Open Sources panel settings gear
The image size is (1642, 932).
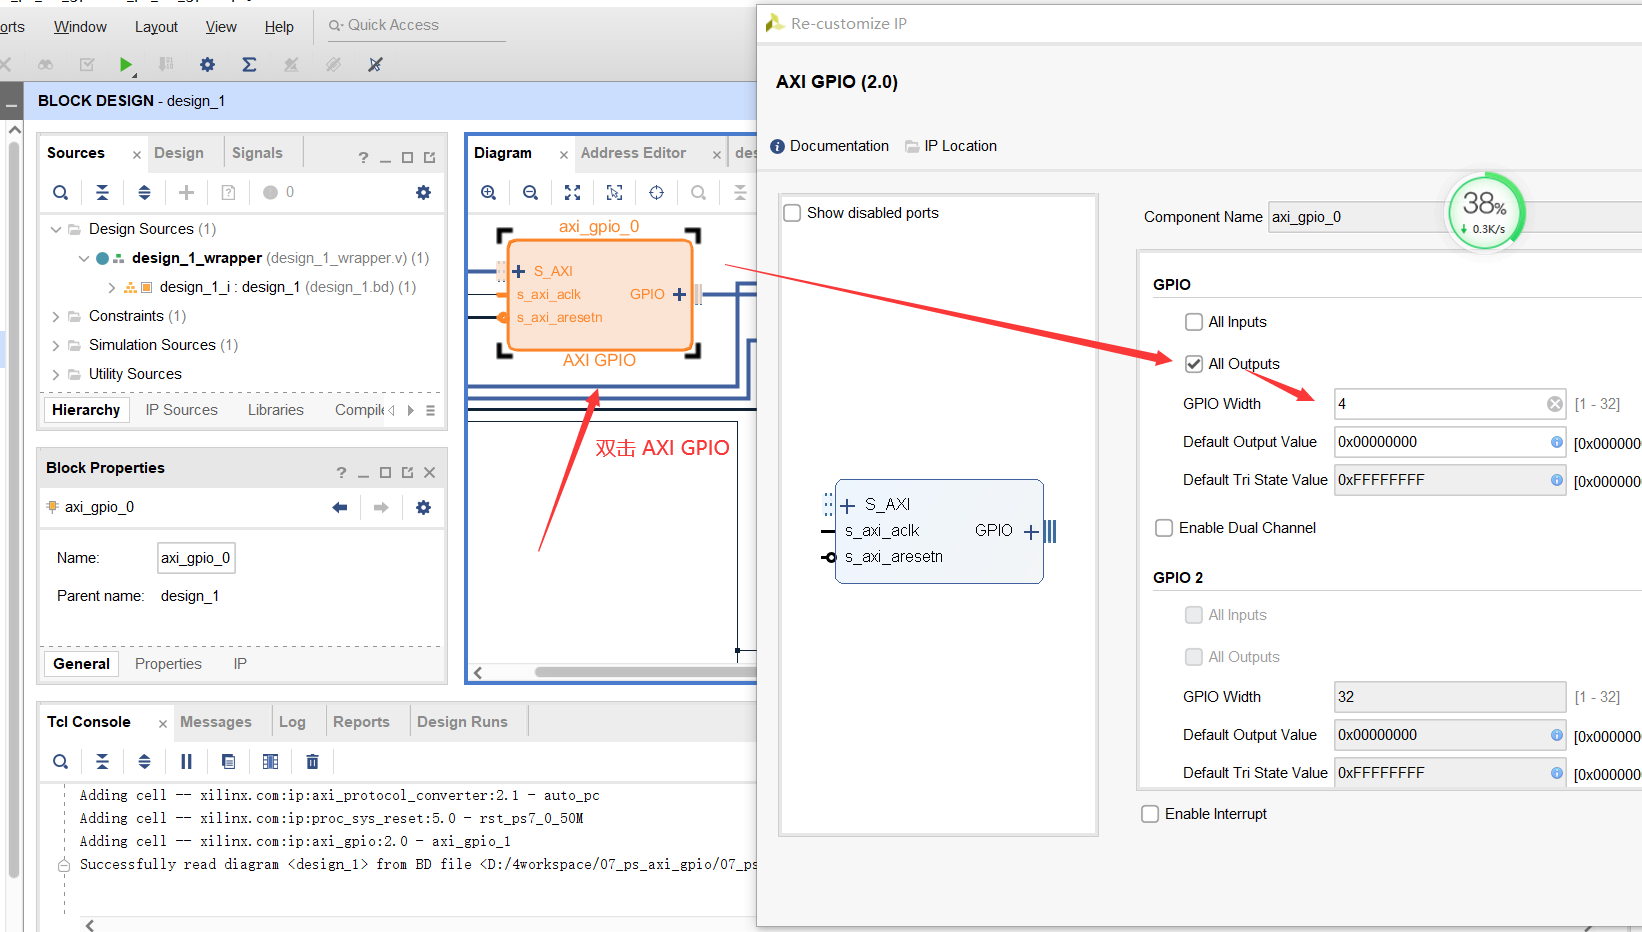coord(423,192)
